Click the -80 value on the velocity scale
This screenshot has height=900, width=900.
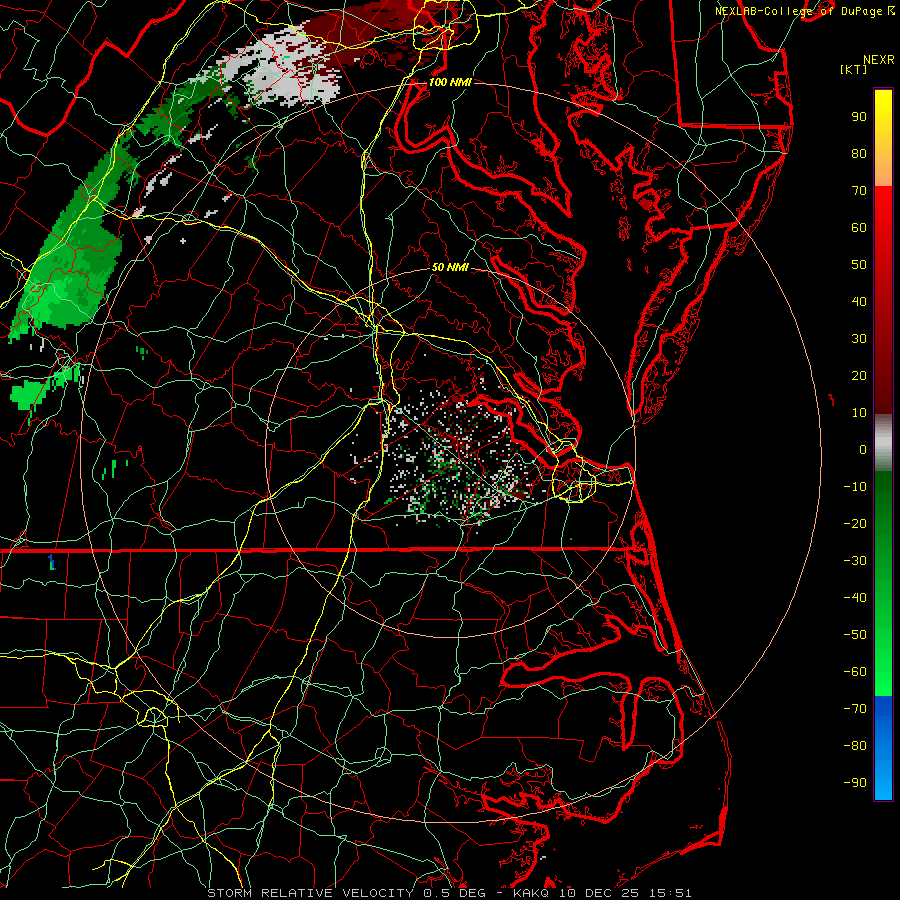[855, 746]
